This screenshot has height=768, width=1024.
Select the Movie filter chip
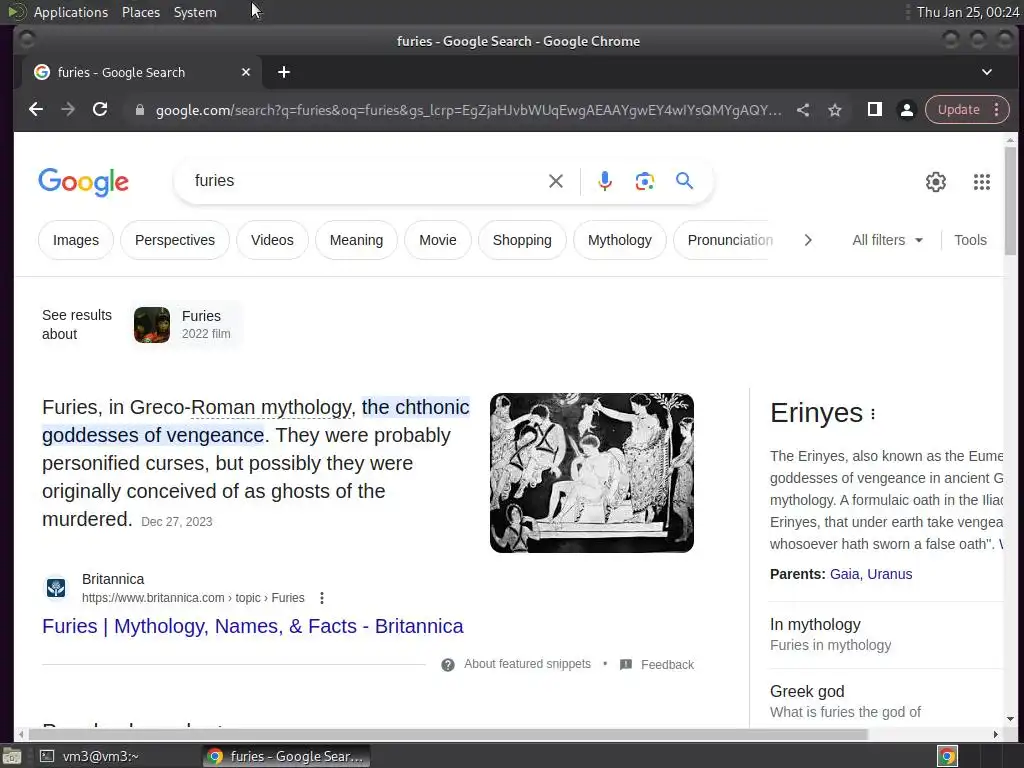(438, 240)
